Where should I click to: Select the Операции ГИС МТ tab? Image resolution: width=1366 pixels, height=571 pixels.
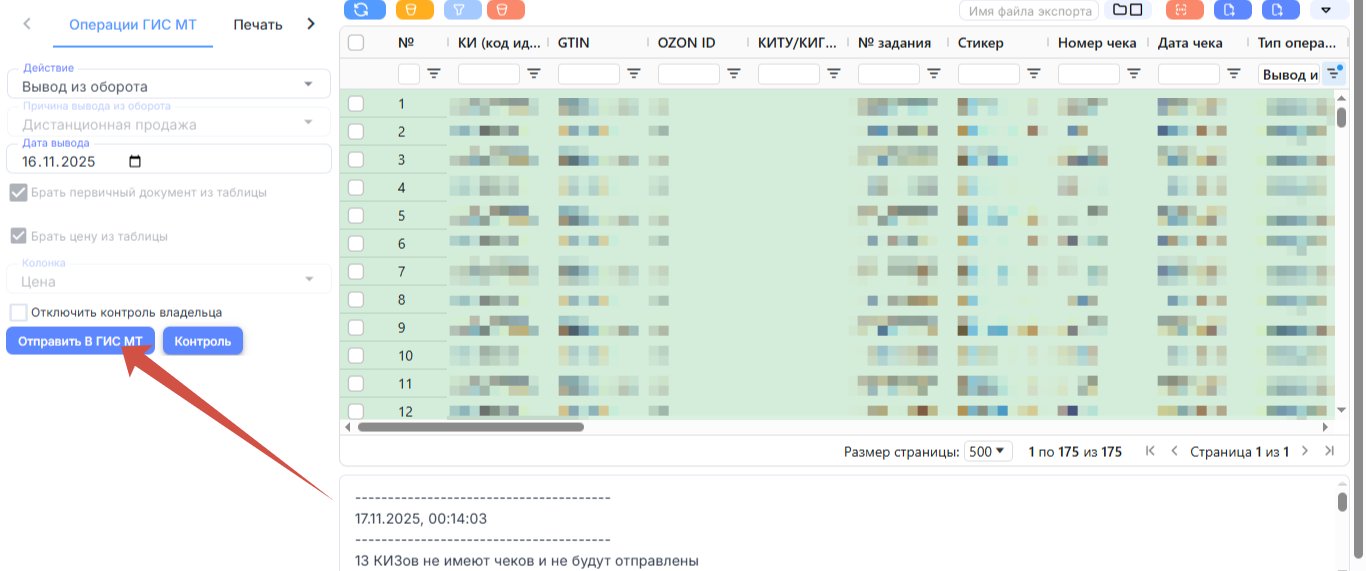[x=133, y=24]
